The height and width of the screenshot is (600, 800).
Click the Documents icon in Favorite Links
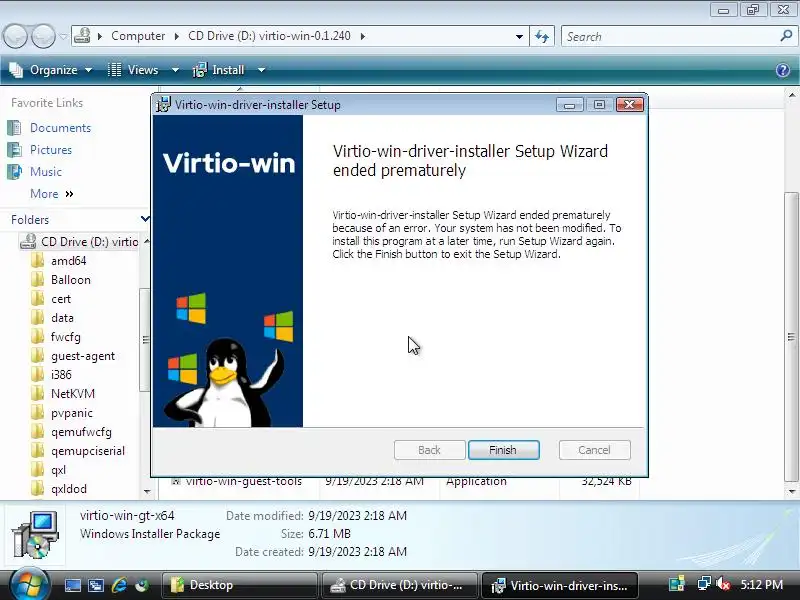(14, 128)
